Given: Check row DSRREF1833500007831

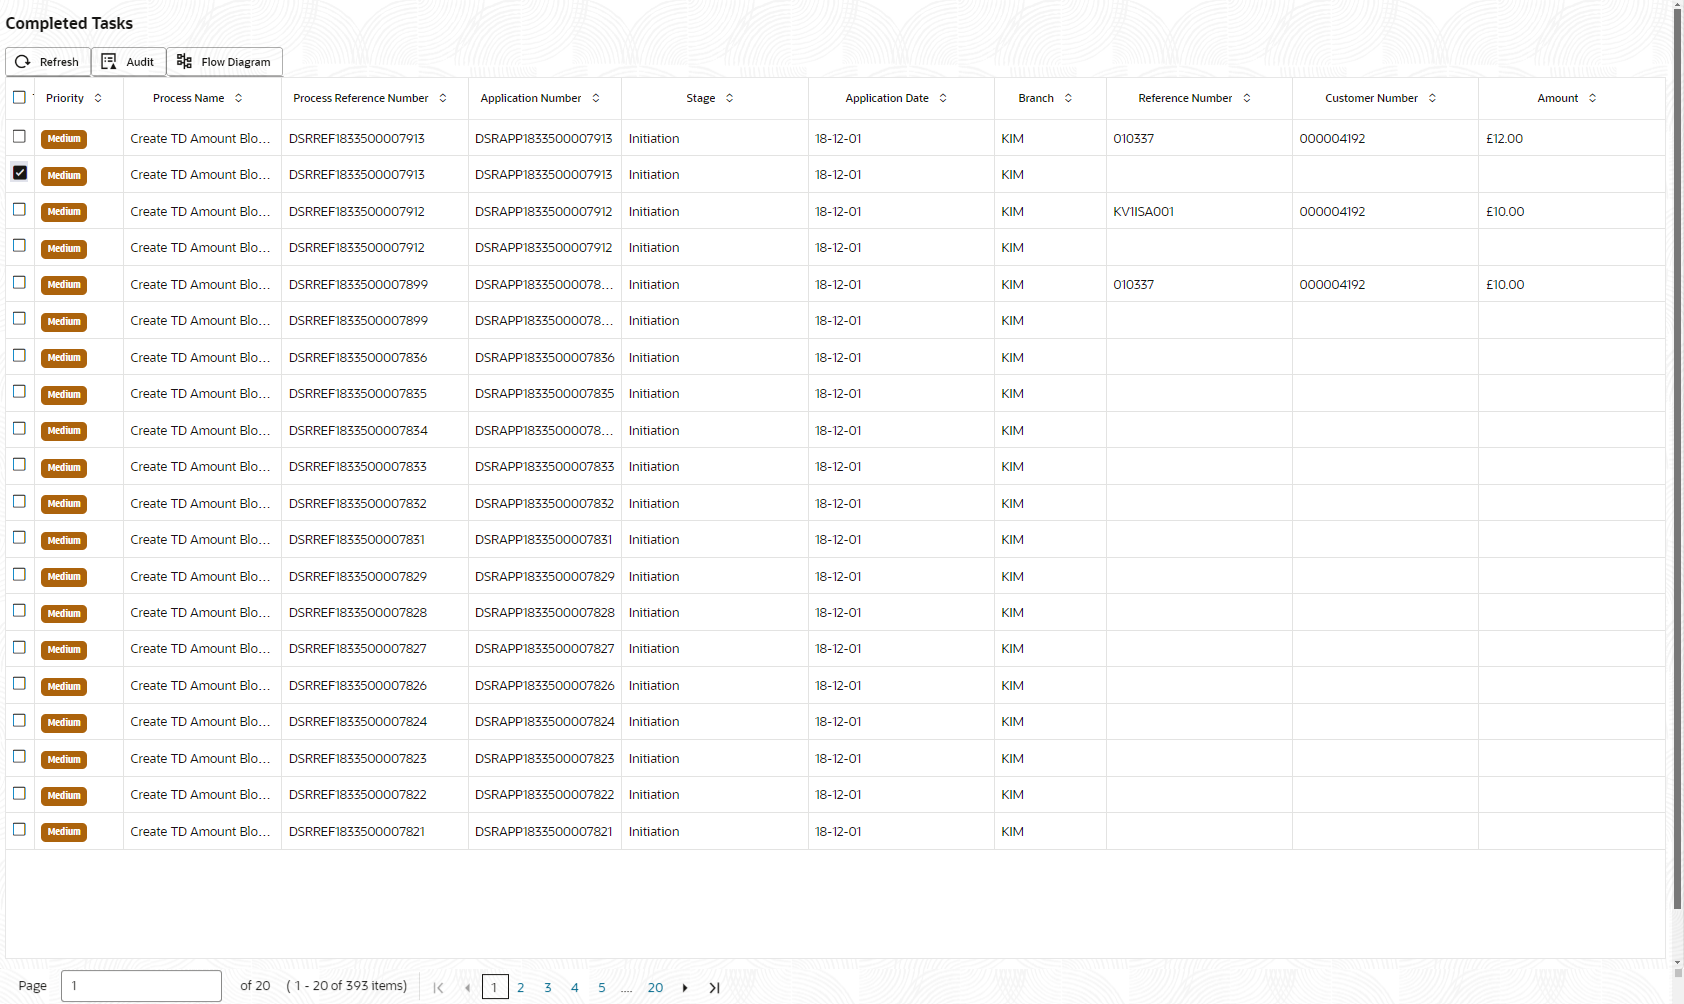Looking at the screenshot, I should (19, 537).
